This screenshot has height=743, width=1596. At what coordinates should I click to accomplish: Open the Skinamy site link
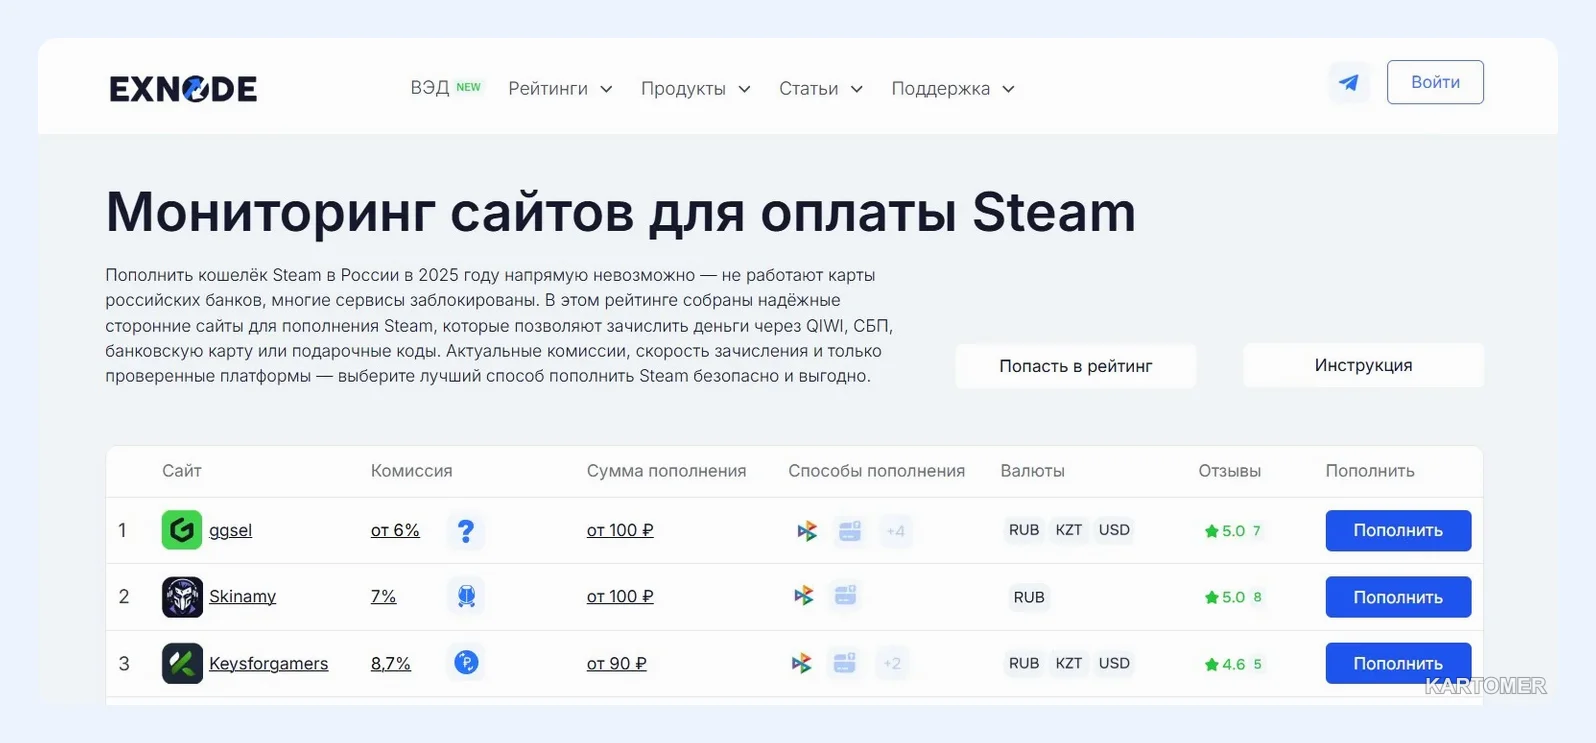click(x=242, y=597)
